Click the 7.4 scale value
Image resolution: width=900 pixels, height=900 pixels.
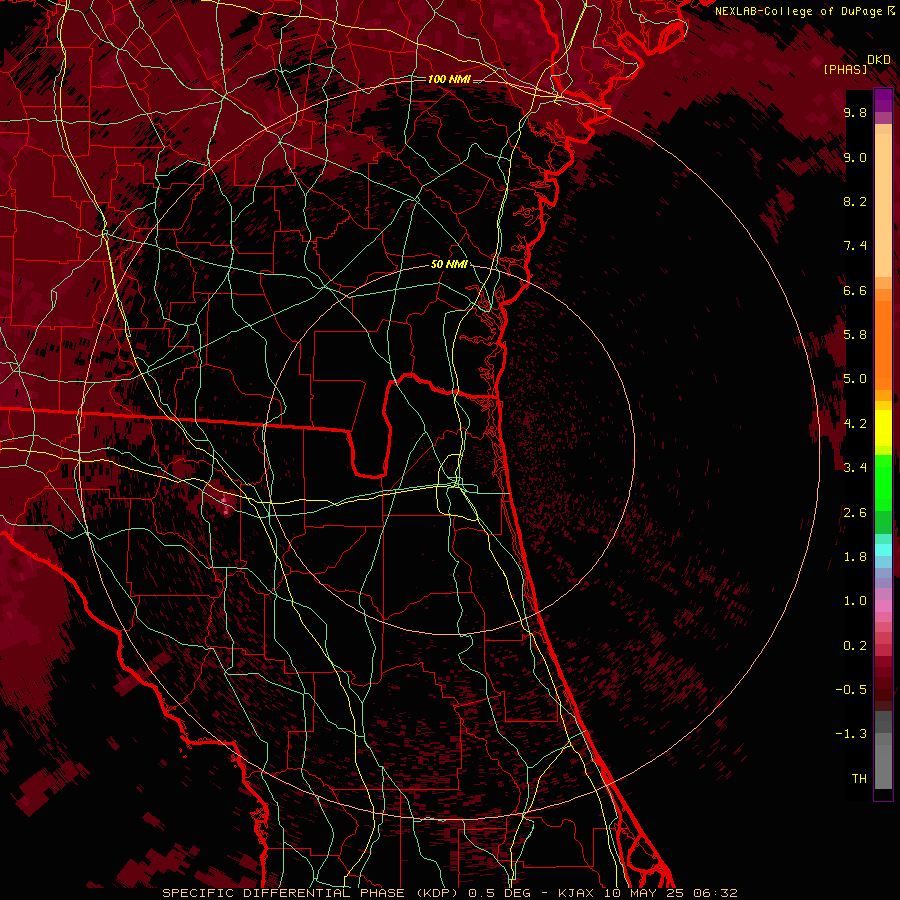855,246
